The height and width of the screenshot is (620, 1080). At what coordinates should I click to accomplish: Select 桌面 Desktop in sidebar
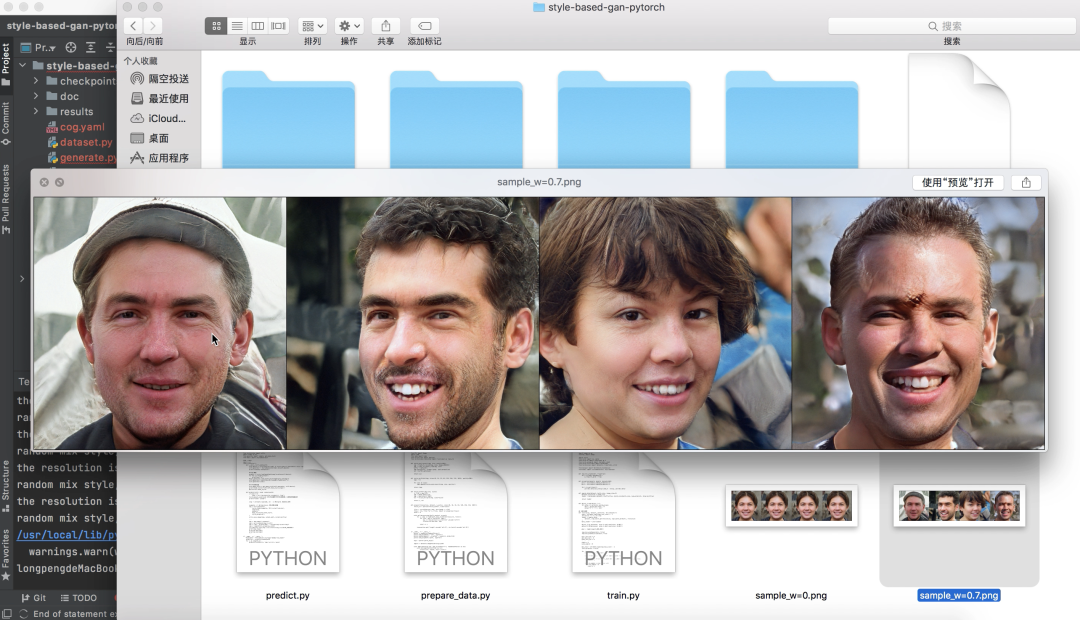(150, 138)
